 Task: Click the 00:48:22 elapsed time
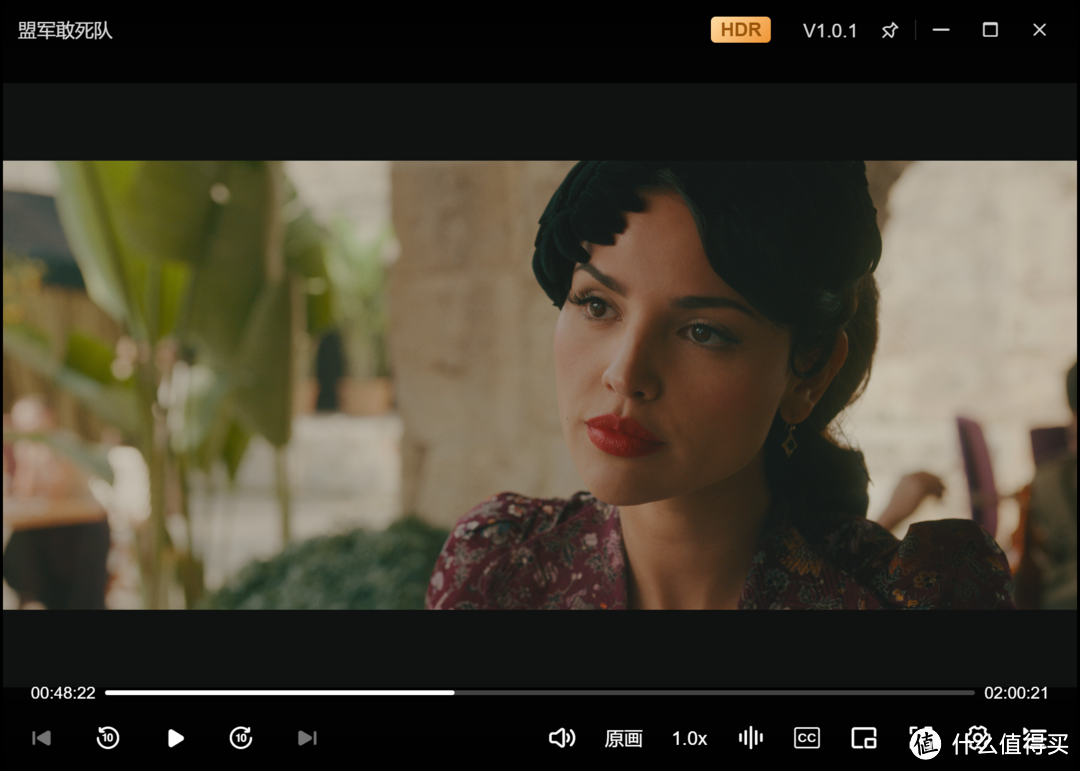[x=63, y=693]
